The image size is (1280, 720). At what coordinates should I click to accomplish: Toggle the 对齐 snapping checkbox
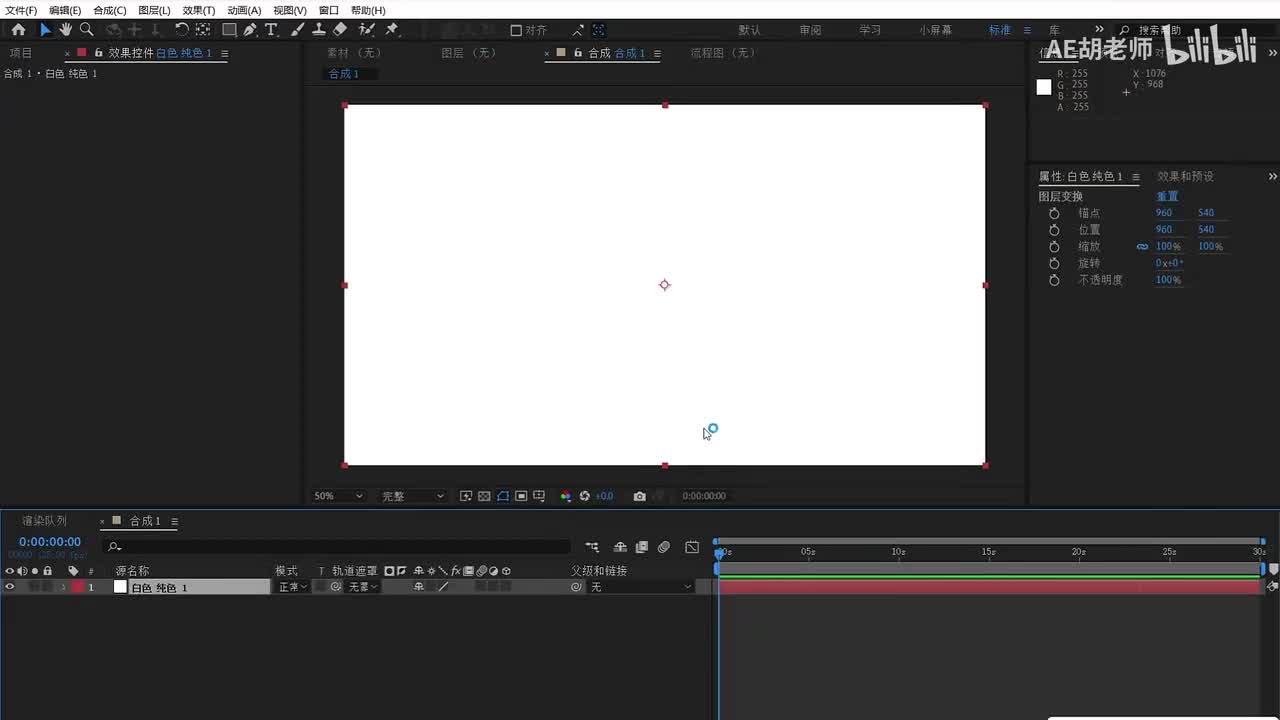[516, 30]
